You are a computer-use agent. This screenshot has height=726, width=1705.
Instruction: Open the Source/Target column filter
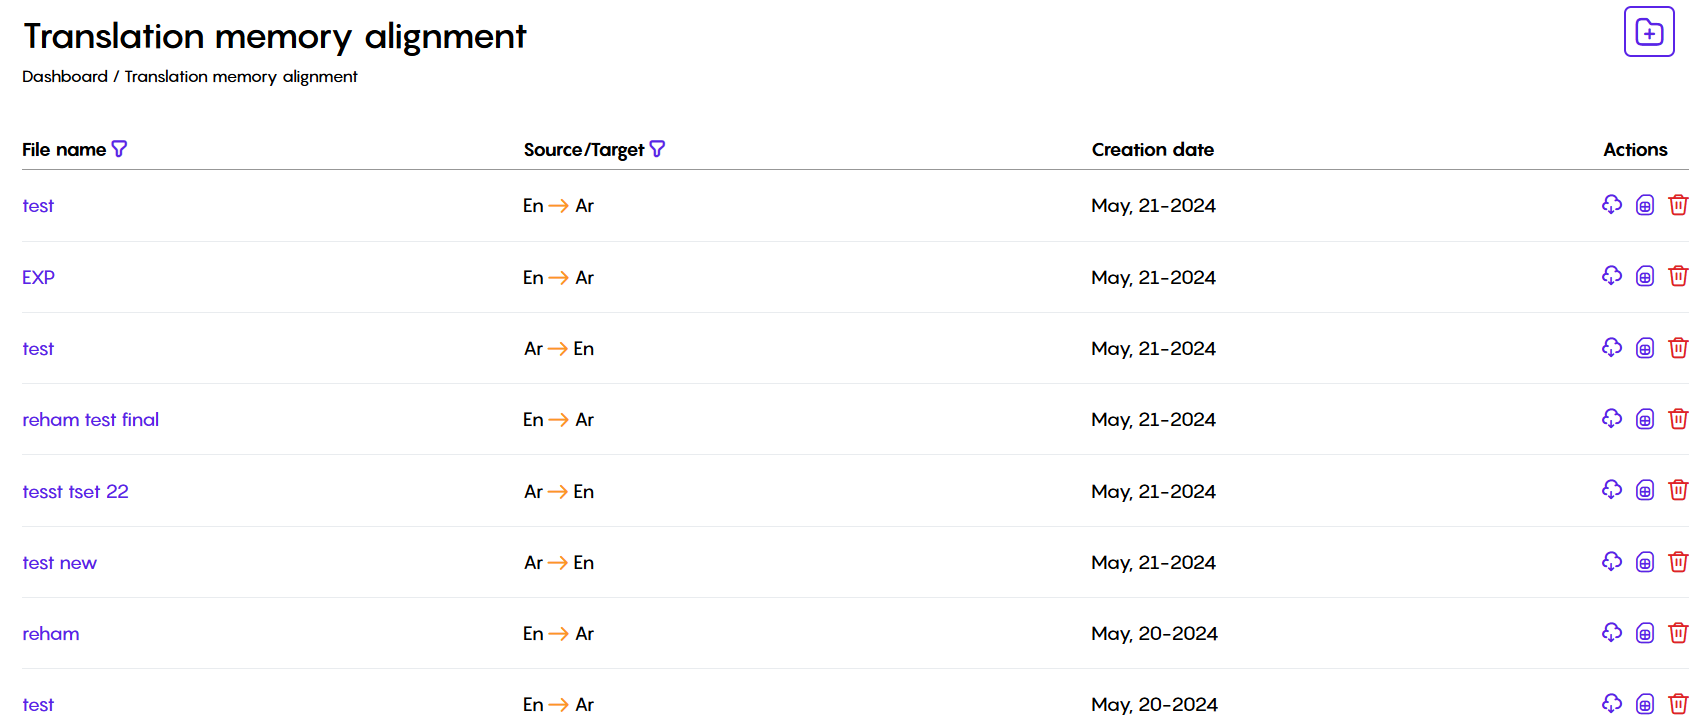[657, 149]
